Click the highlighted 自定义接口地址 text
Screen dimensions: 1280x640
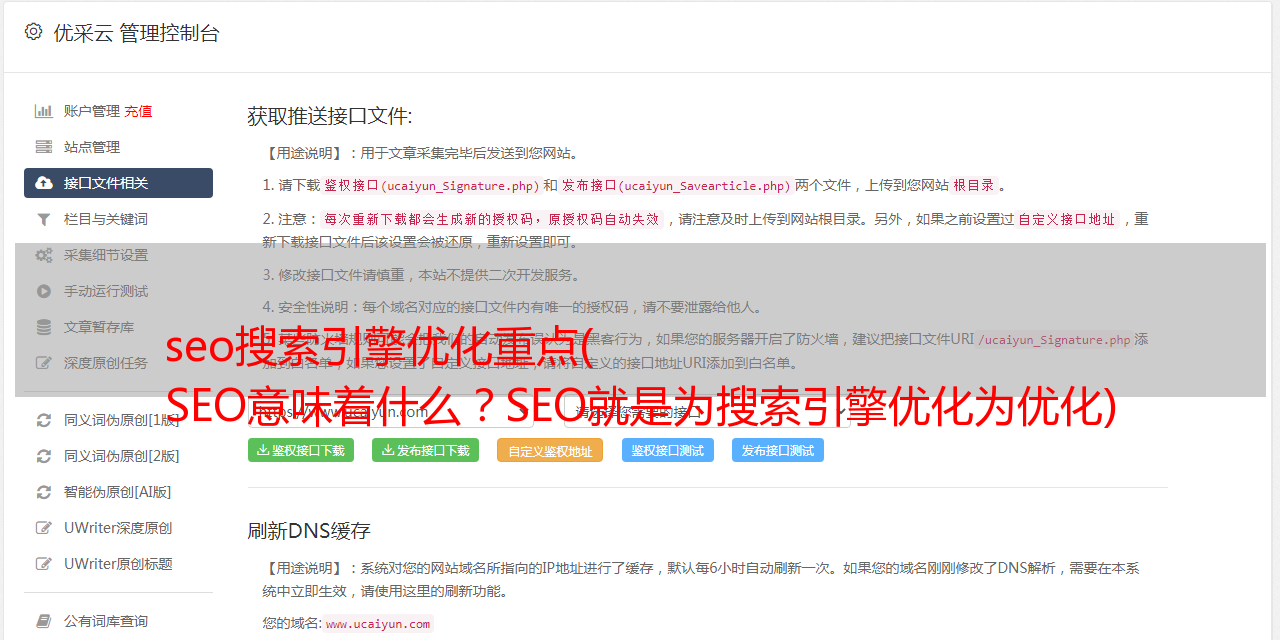(x=1067, y=219)
